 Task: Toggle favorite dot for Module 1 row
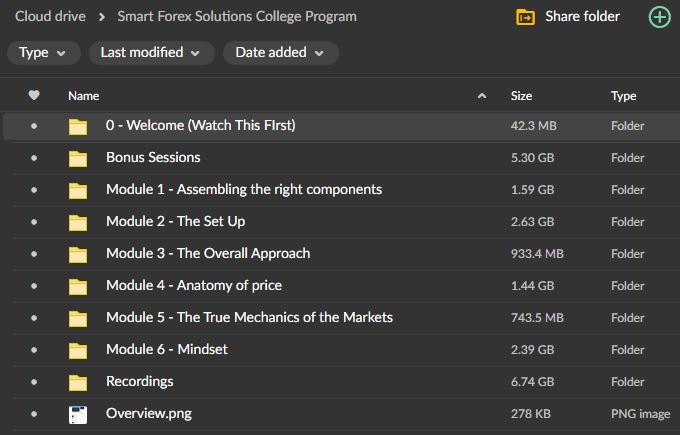click(x=34, y=190)
